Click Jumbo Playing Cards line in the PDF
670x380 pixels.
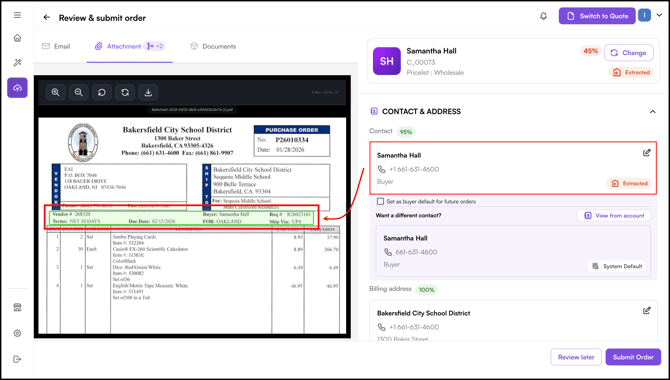click(x=134, y=237)
